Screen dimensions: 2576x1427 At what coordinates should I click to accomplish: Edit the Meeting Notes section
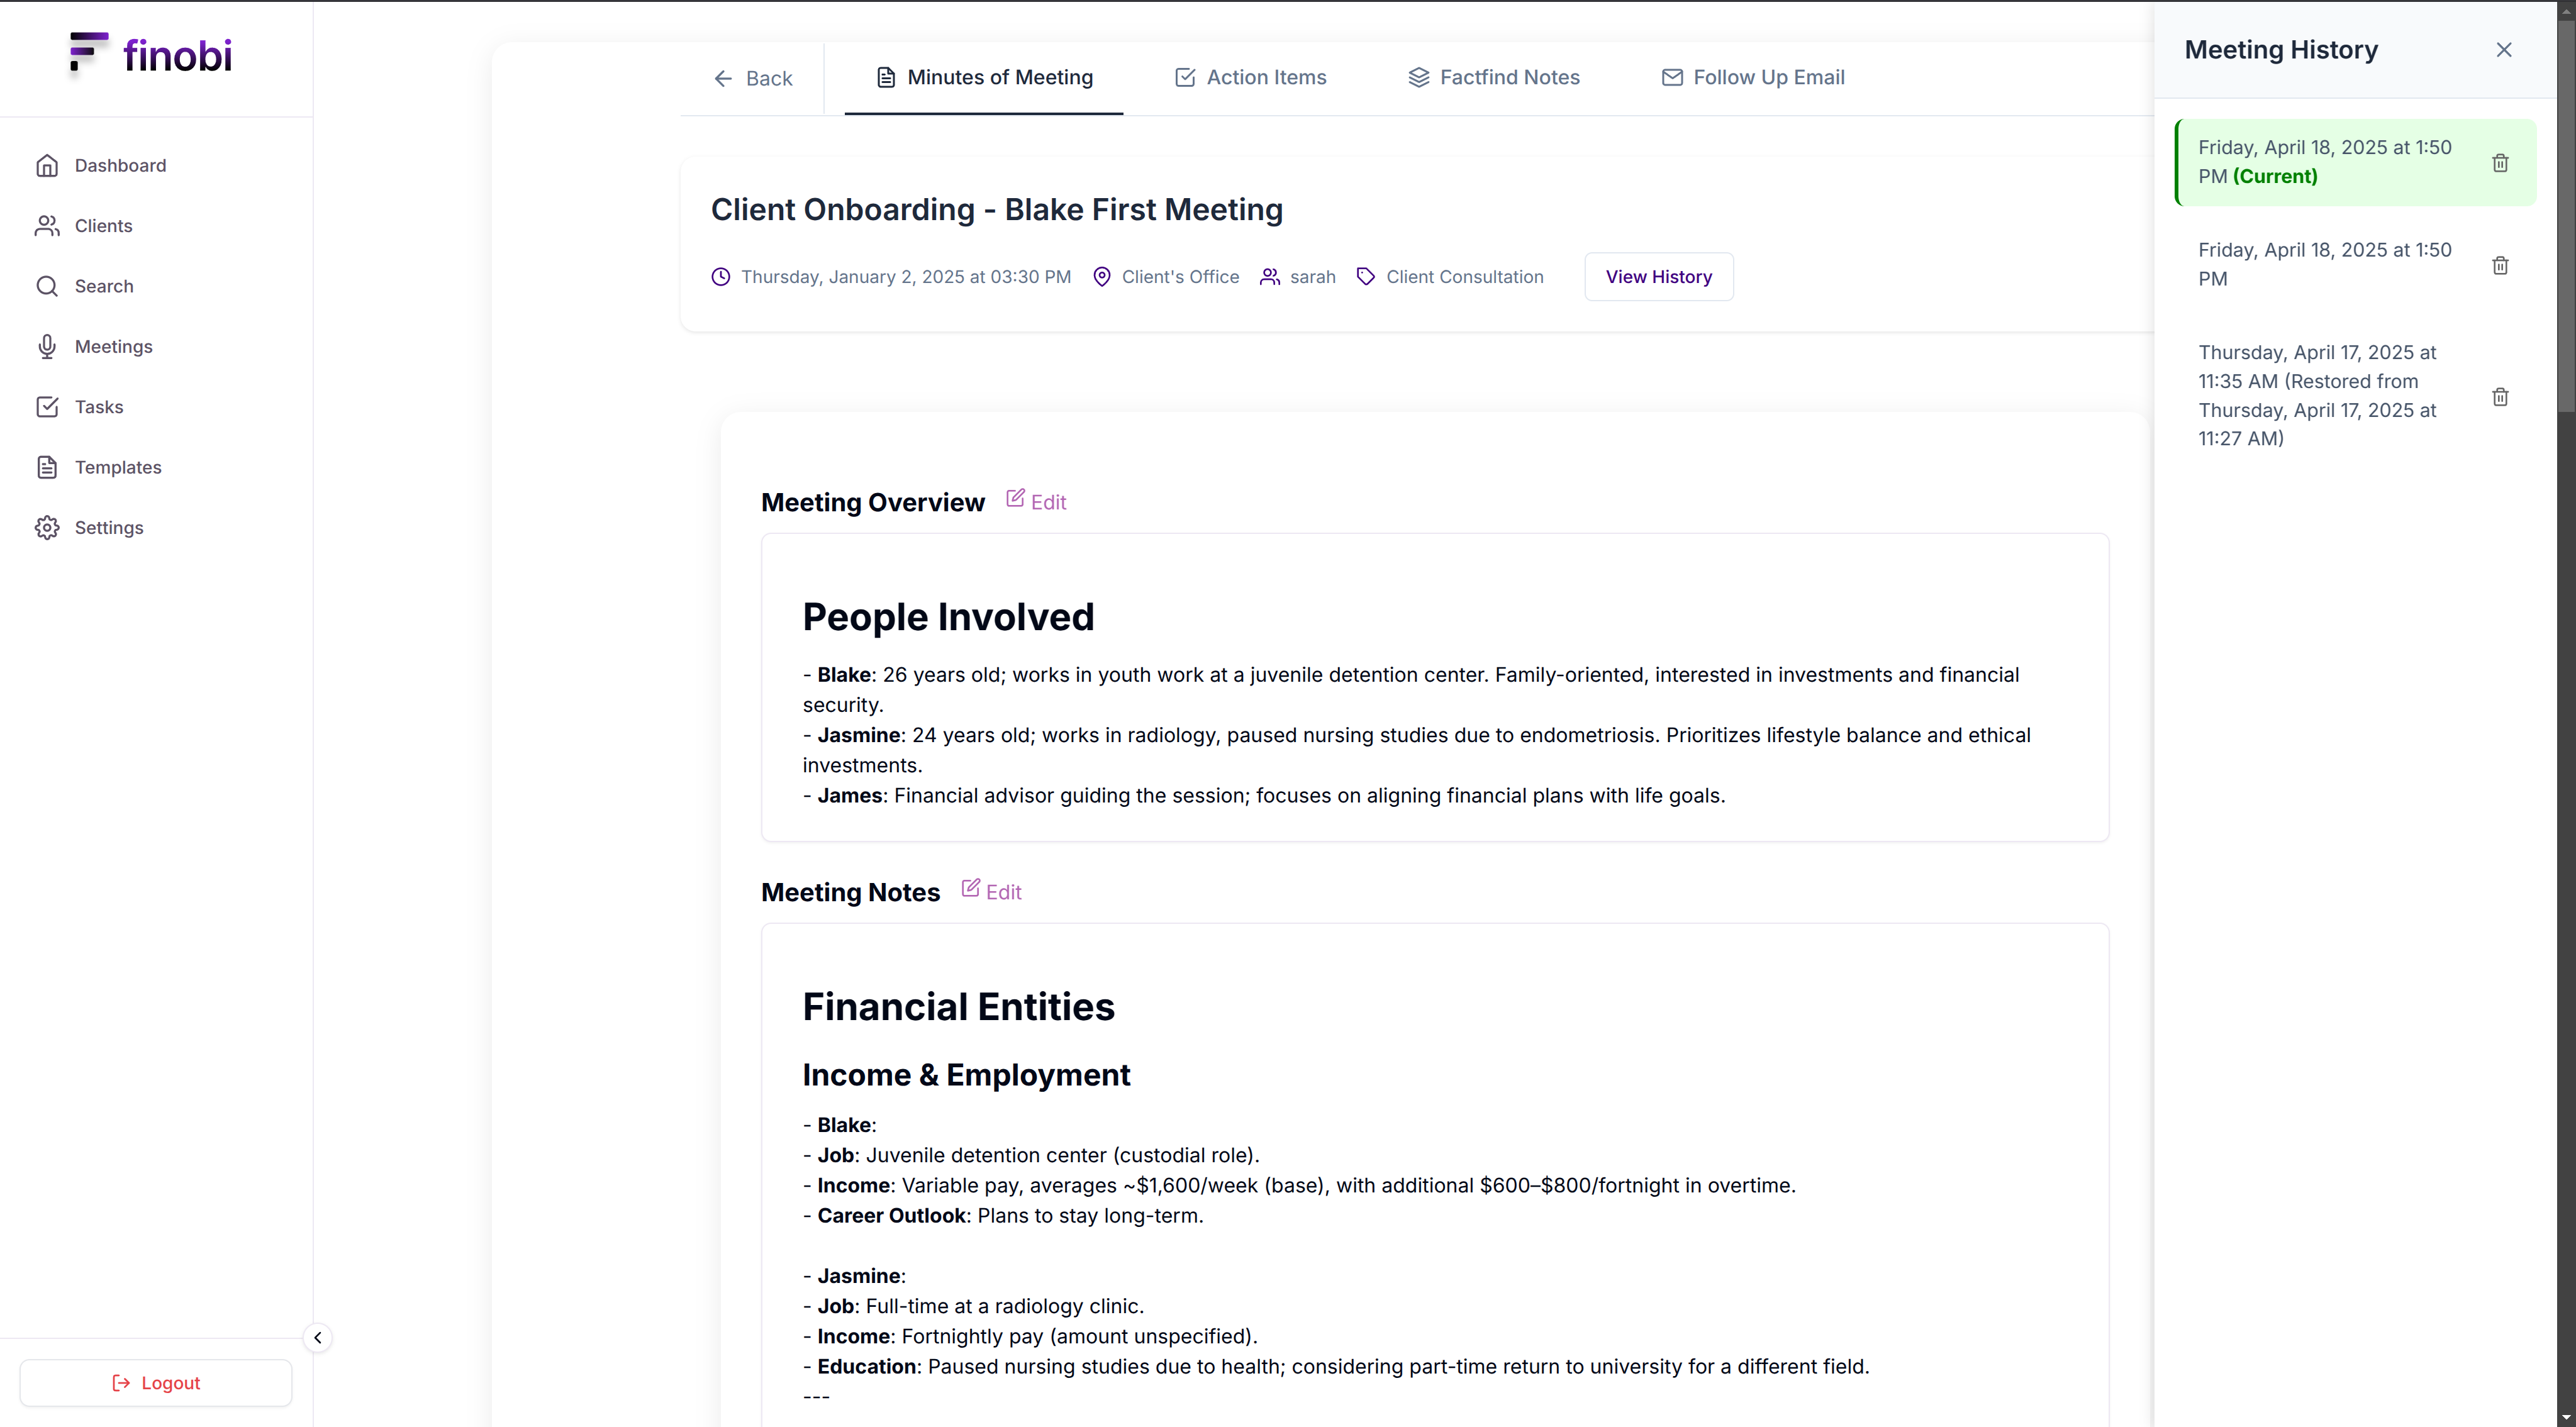[991, 891]
